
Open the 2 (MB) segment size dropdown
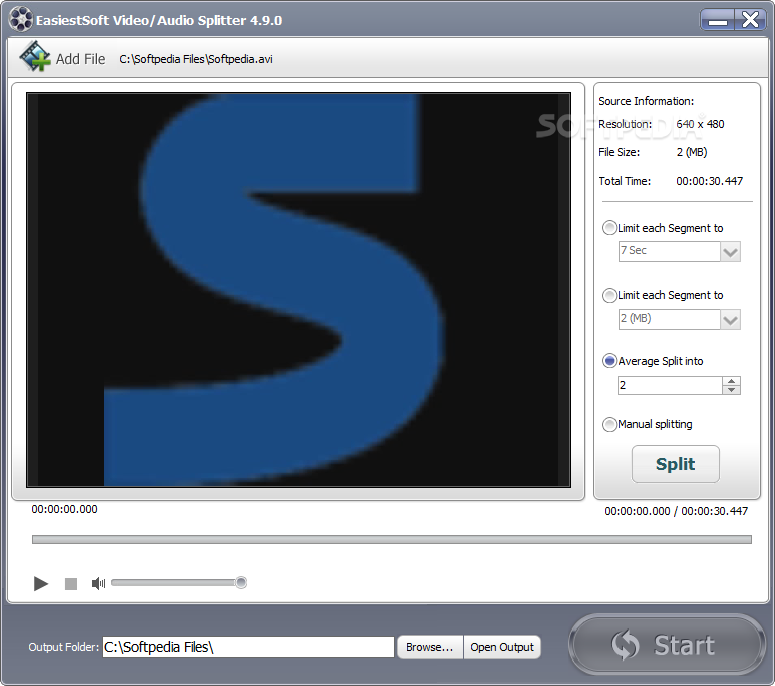[x=730, y=320]
